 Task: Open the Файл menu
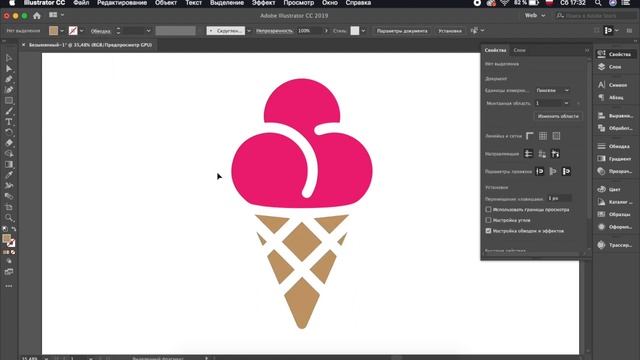point(81,3)
